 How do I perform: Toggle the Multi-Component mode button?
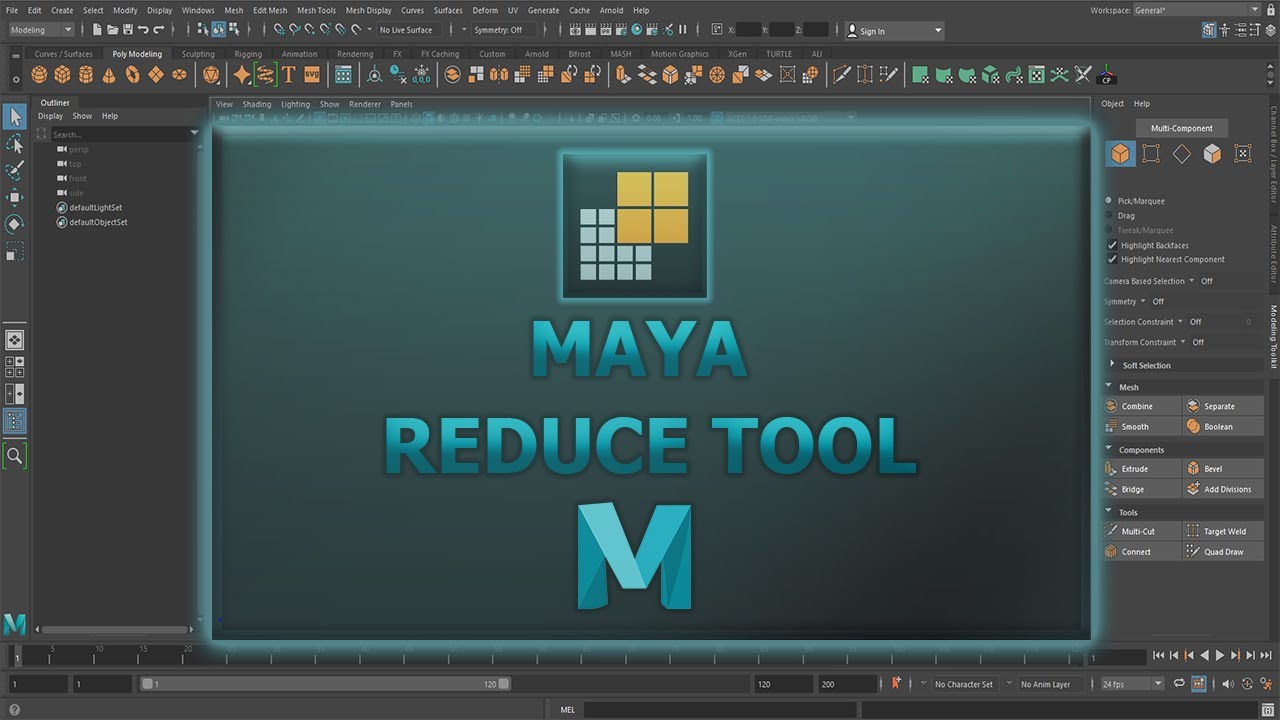(x=1182, y=128)
